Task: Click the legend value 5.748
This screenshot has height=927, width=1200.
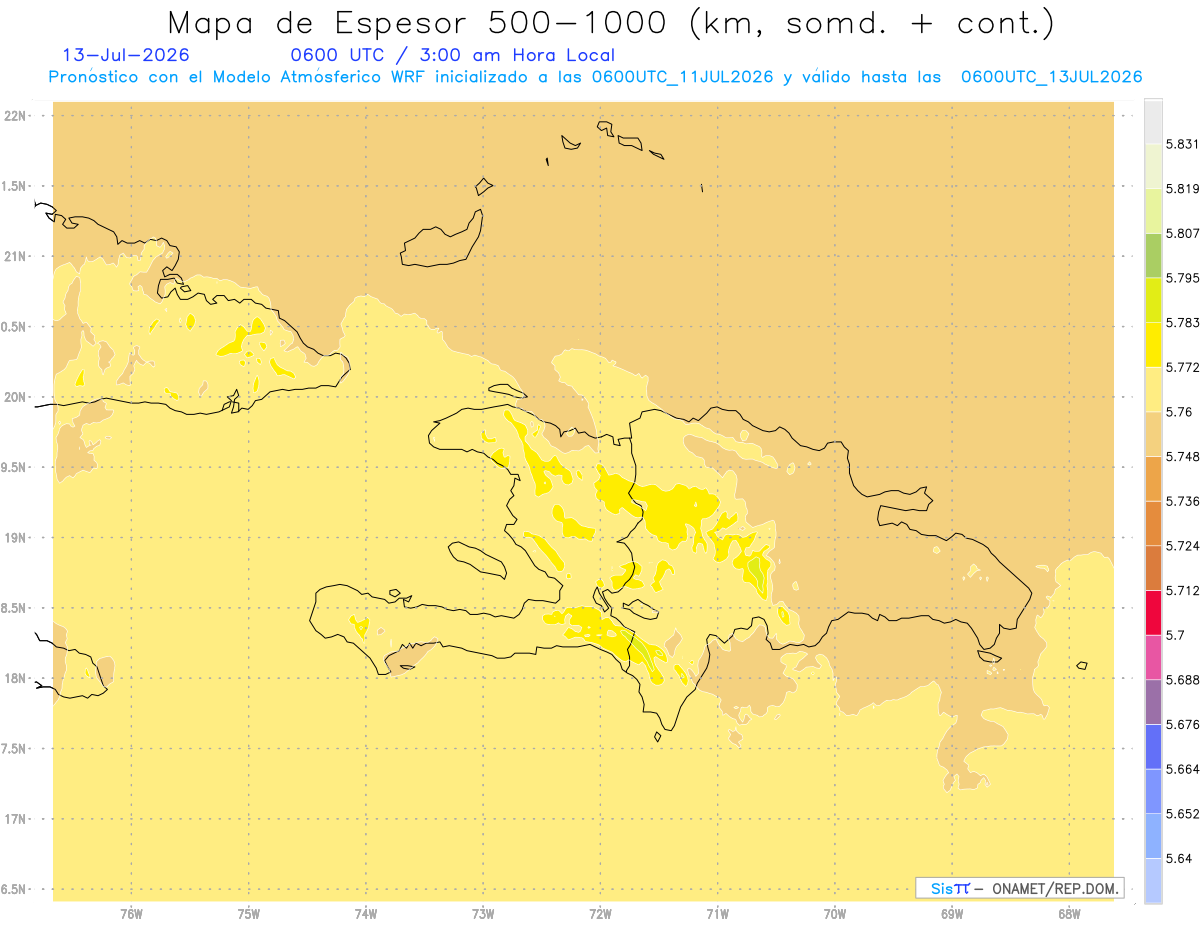Action: pos(1182,457)
